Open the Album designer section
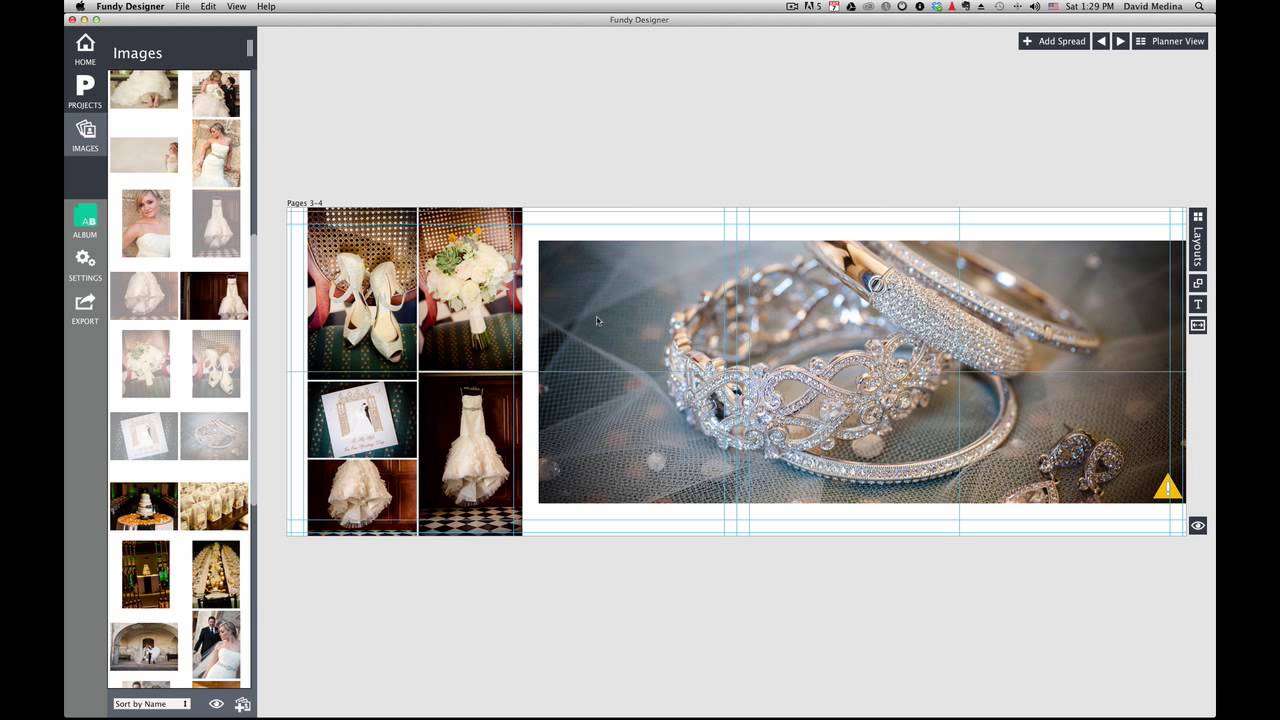This screenshot has height=720, width=1280. (x=85, y=222)
